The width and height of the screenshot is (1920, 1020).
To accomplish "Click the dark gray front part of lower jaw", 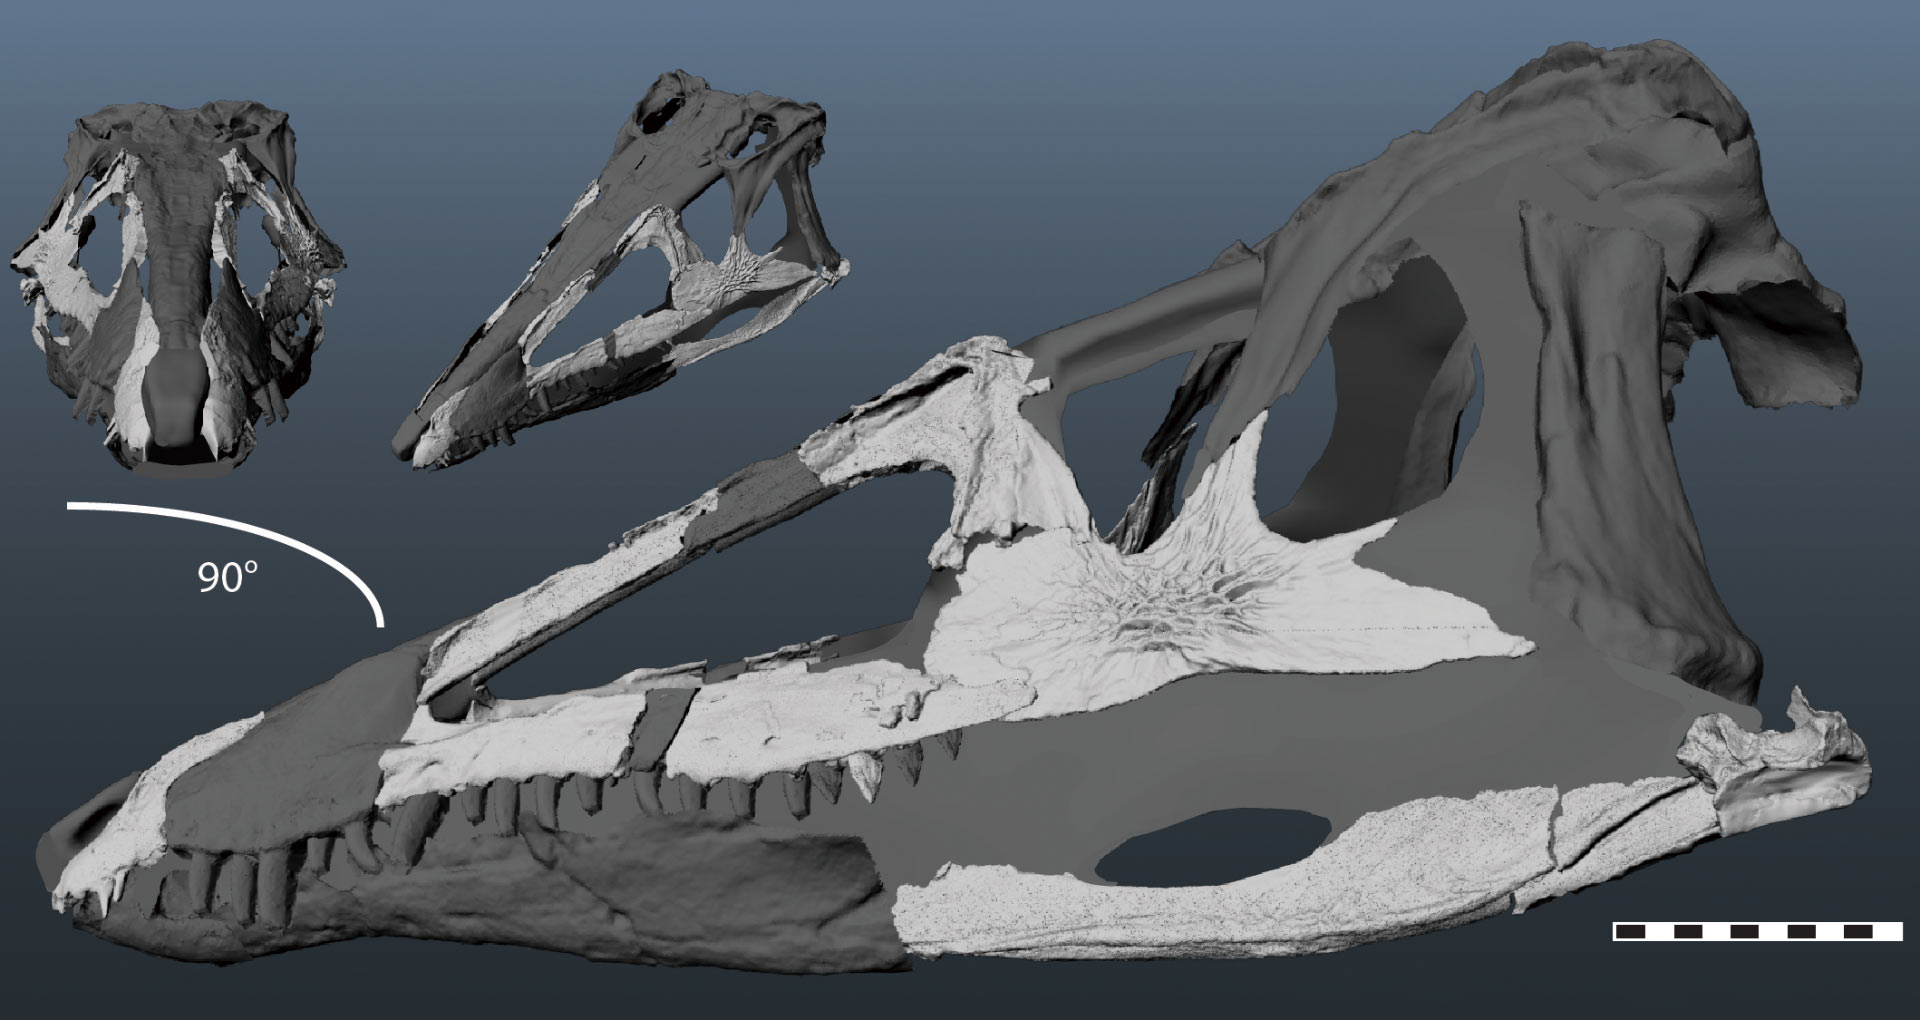I will [x=600, y=900].
